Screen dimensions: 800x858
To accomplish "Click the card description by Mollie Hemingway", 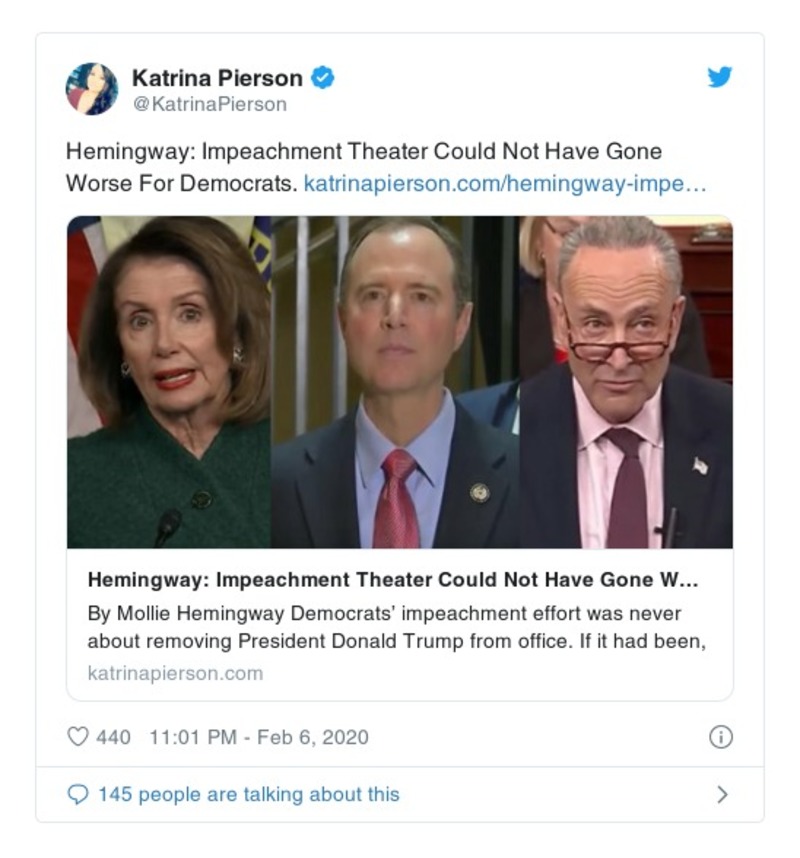I will 397,627.
